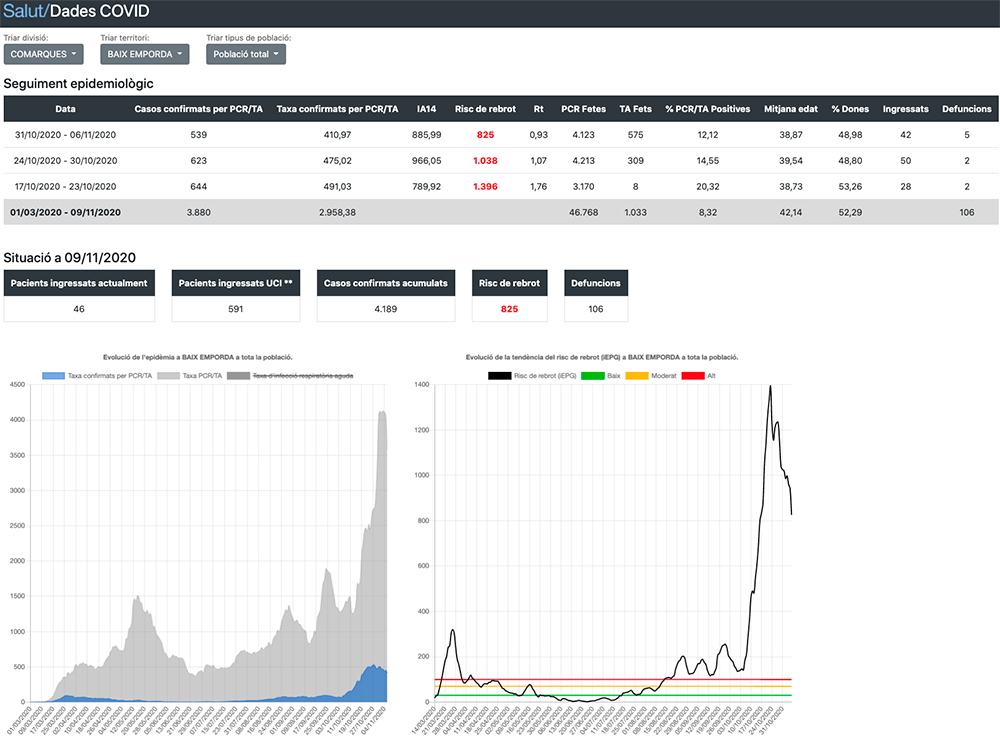This screenshot has height=748, width=1000.
Task: Click the average age value 42,14
Action: pos(791,212)
